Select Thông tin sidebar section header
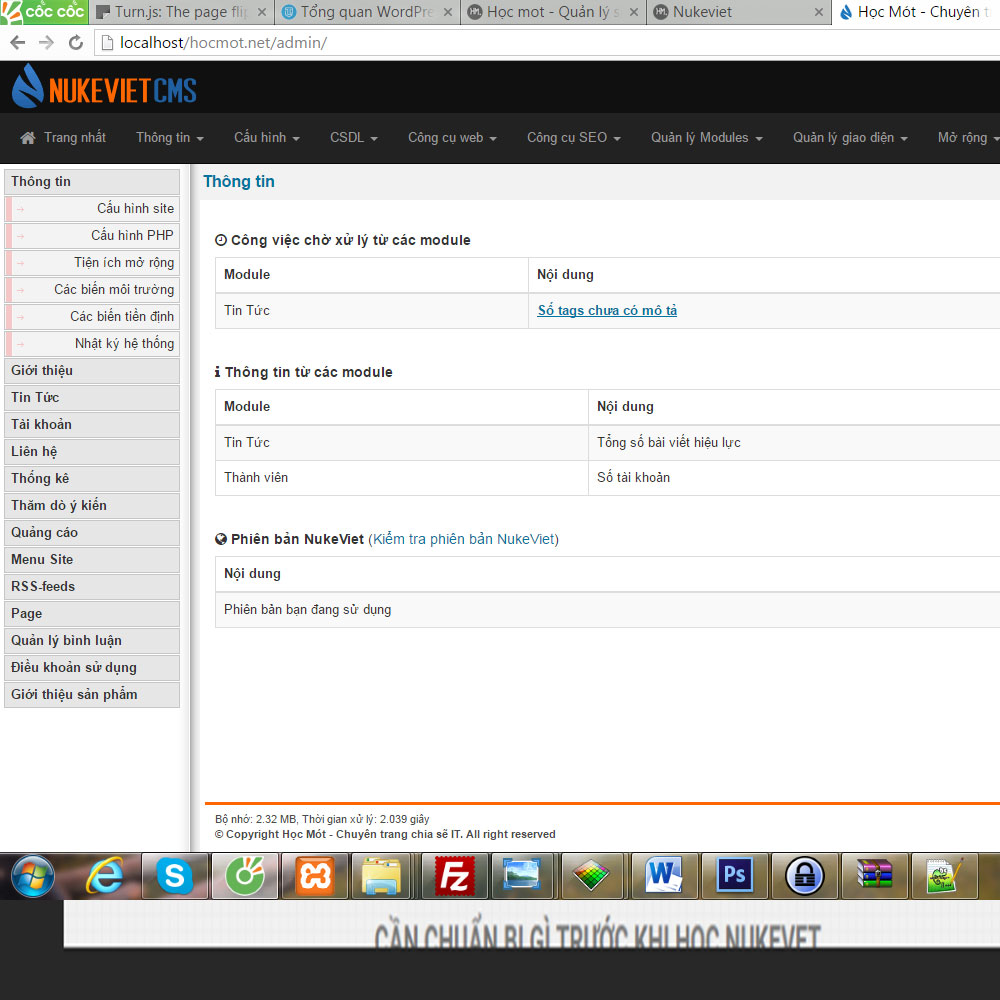This screenshot has height=1000, width=1000. 92,182
